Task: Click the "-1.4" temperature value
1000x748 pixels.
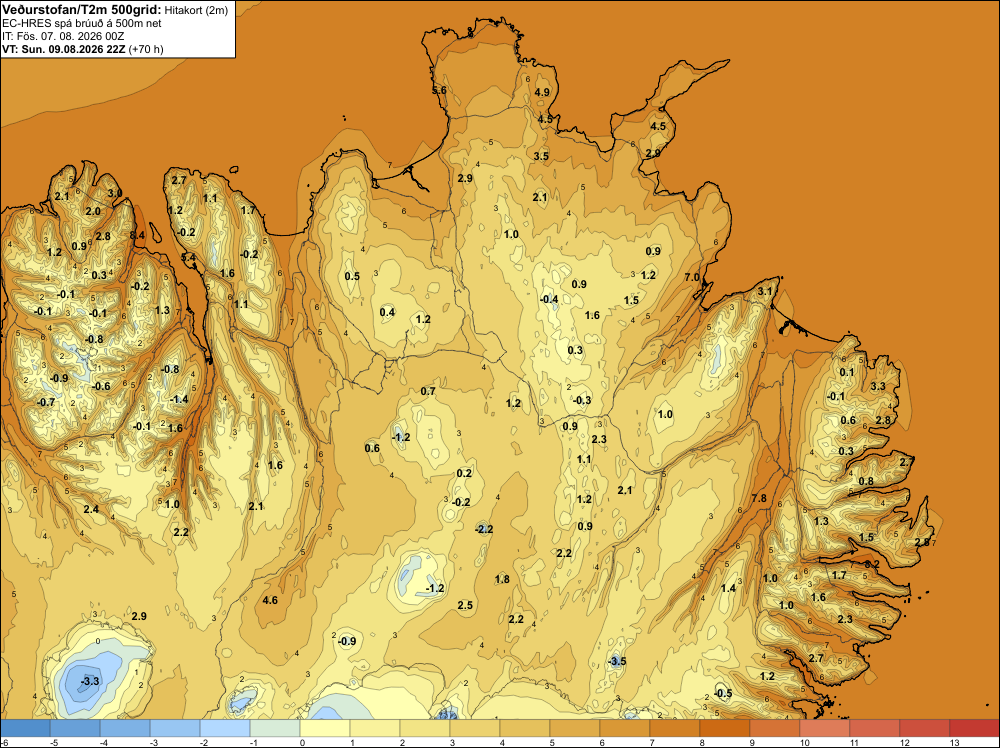Action: pos(179,399)
